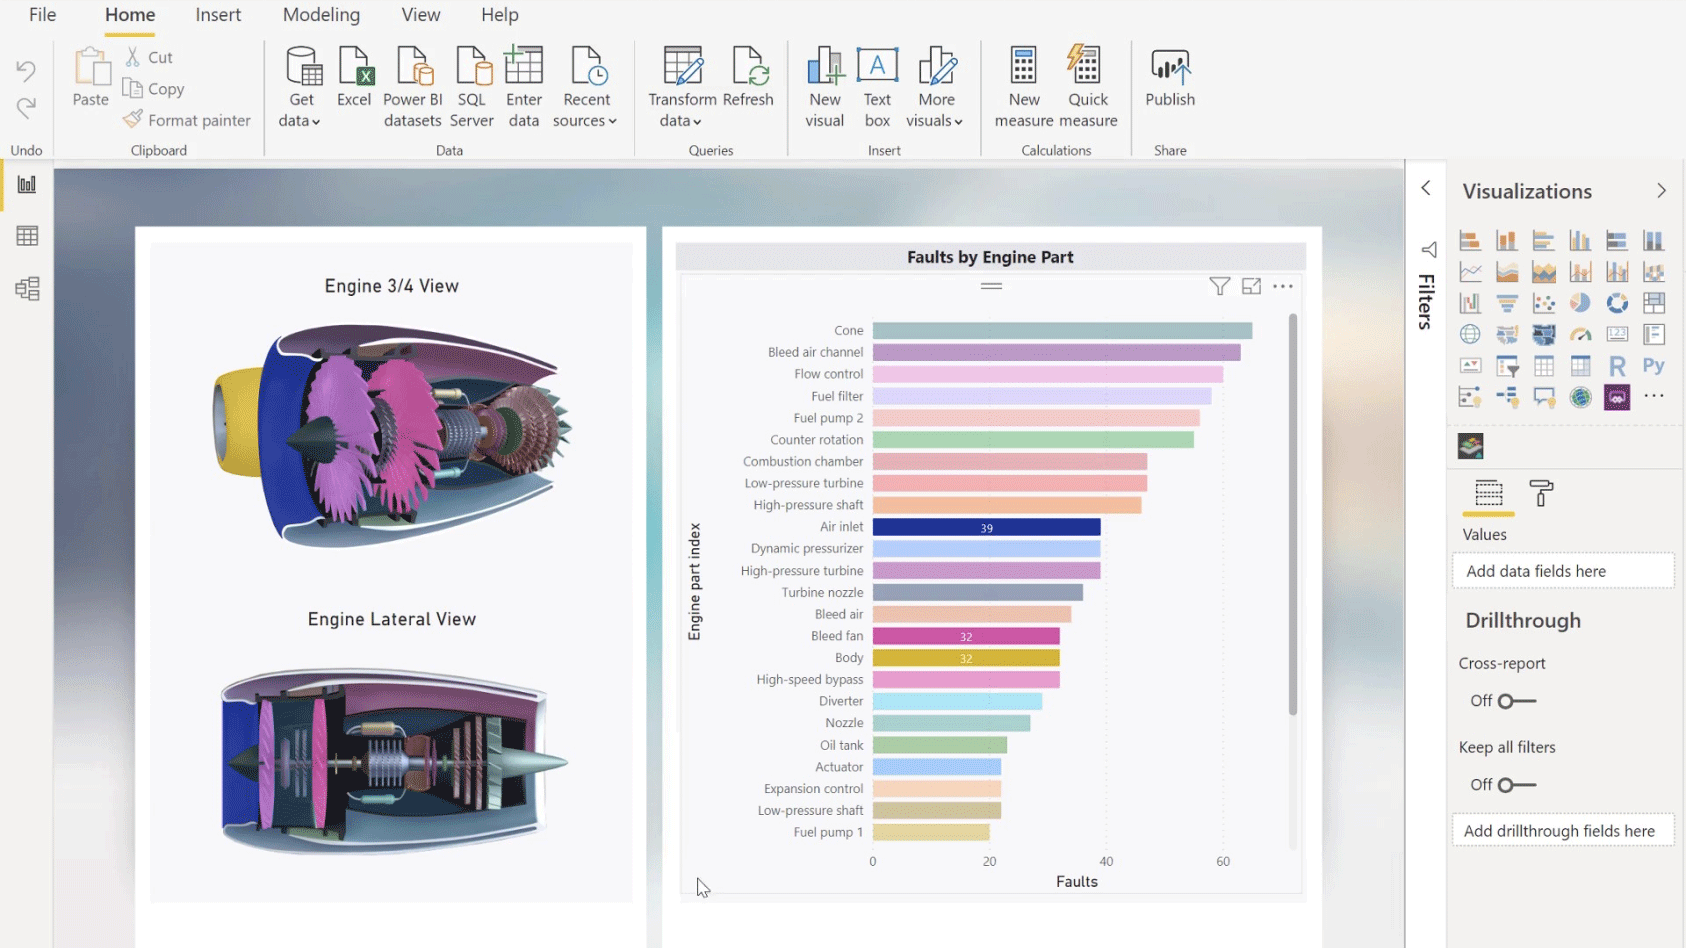Select the dark blue Air inlet bar
1686x948 pixels.
coord(986,527)
